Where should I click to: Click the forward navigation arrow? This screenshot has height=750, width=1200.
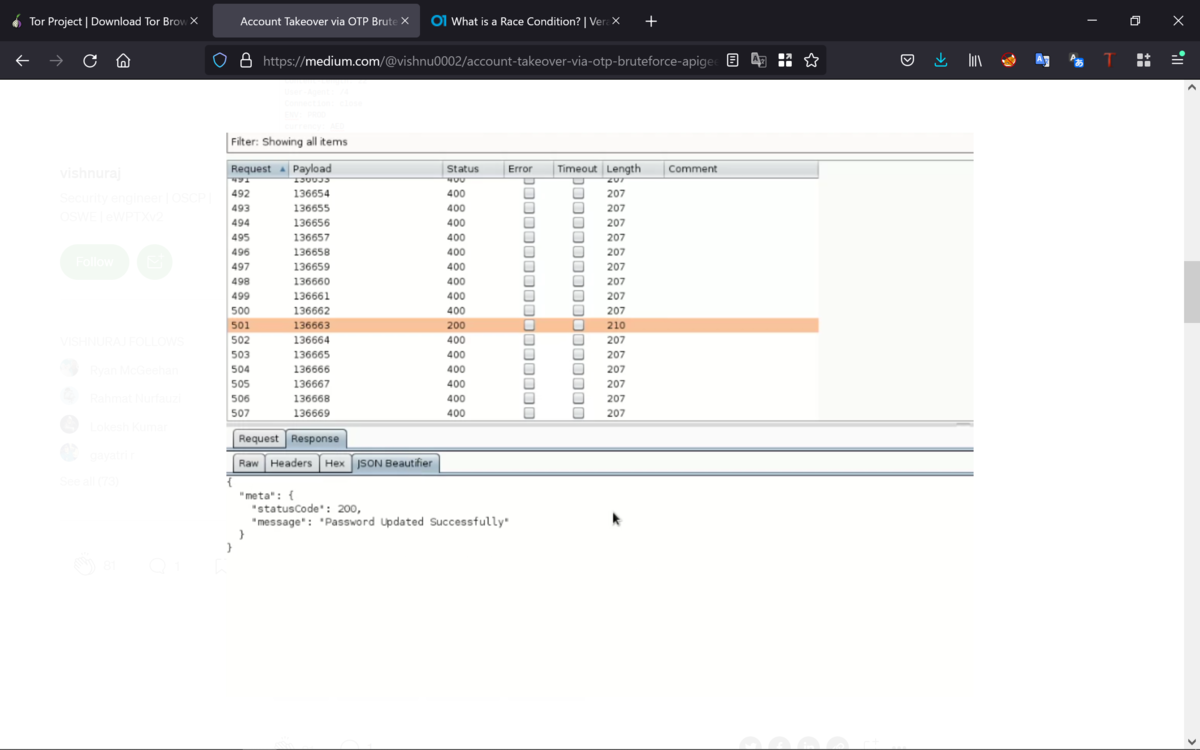coord(56,60)
